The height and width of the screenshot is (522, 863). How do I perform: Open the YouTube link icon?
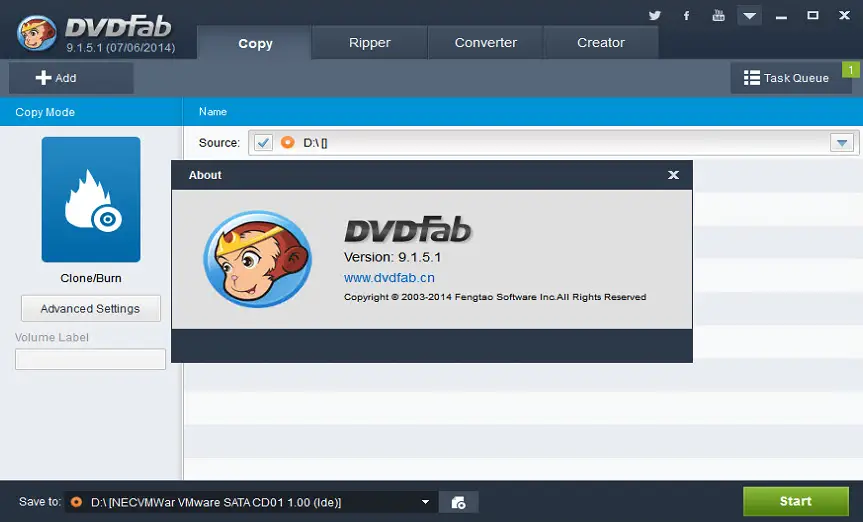(x=718, y=15)
